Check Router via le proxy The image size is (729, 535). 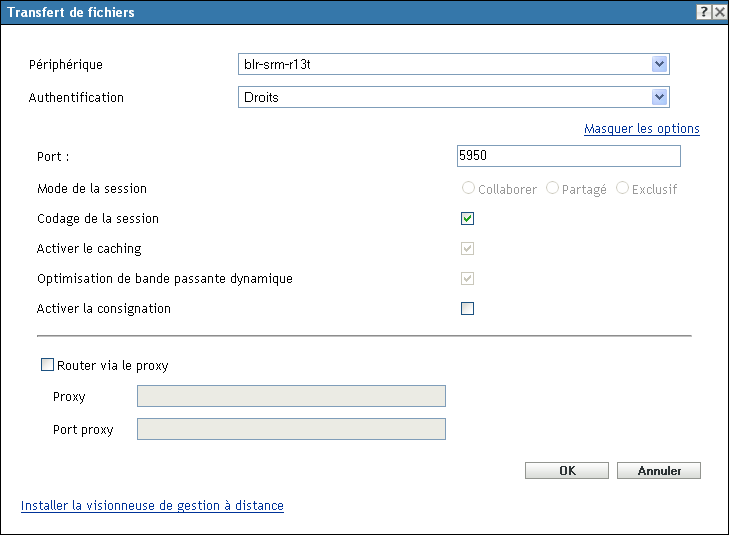pos(47,366)
